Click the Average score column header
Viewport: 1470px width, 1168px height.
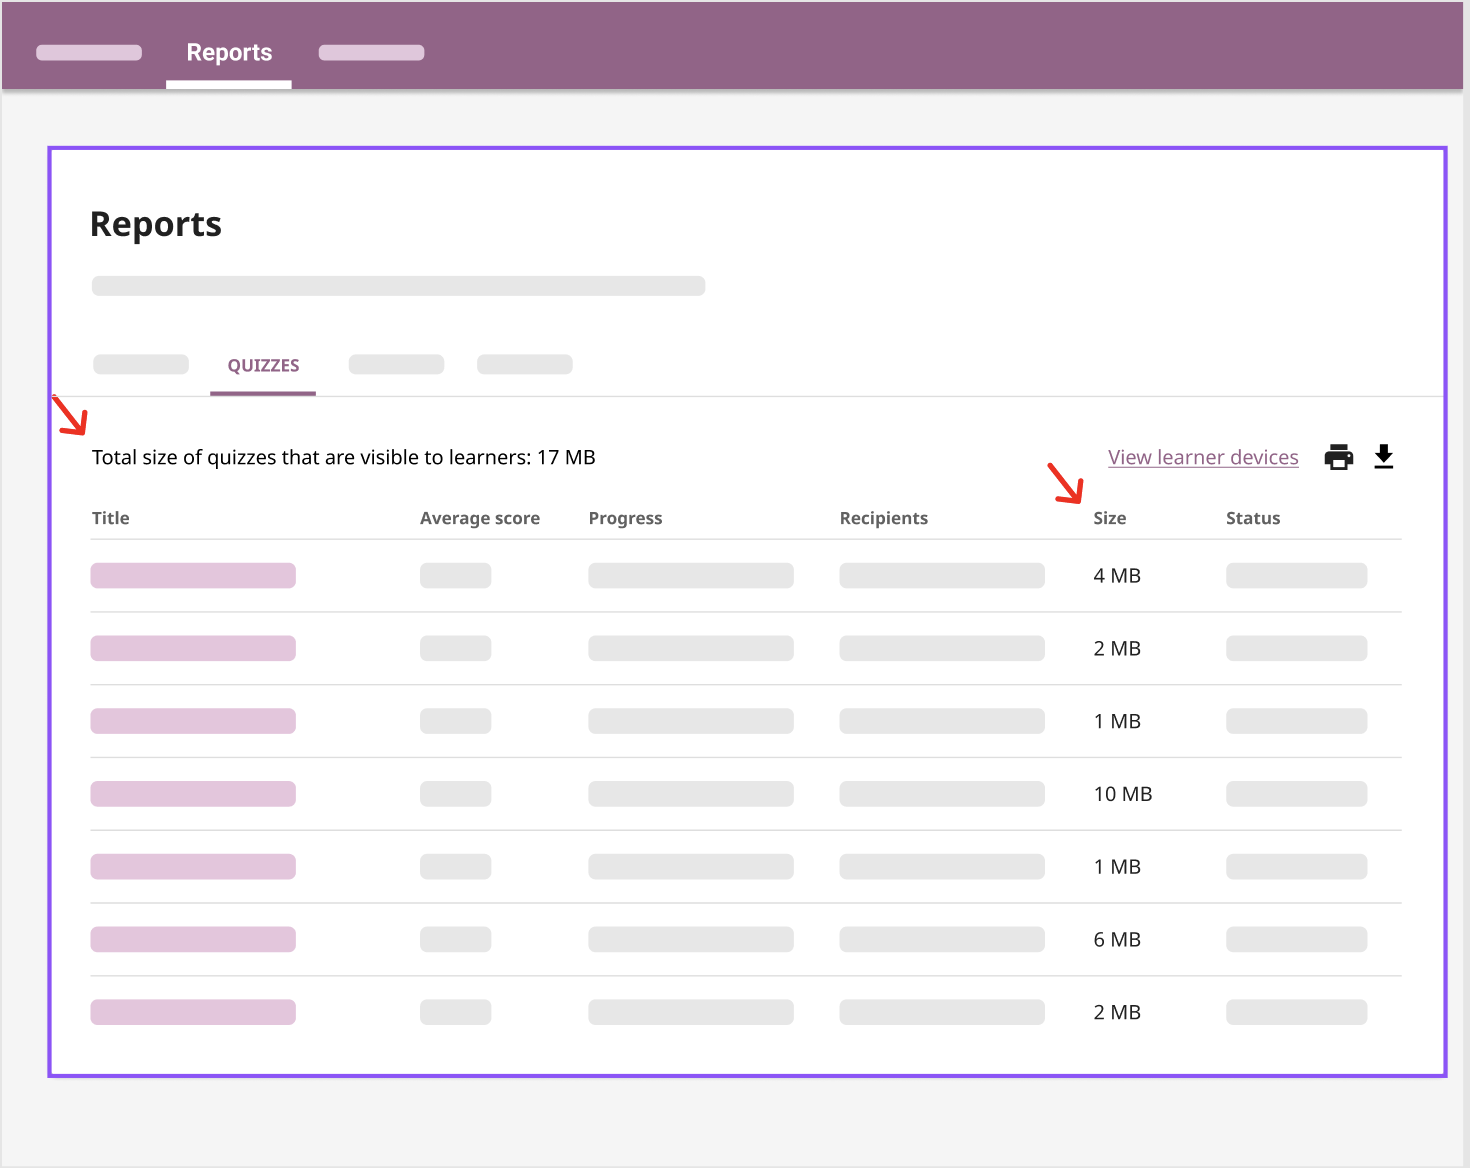pyautogui.click(x=480, y=518)
